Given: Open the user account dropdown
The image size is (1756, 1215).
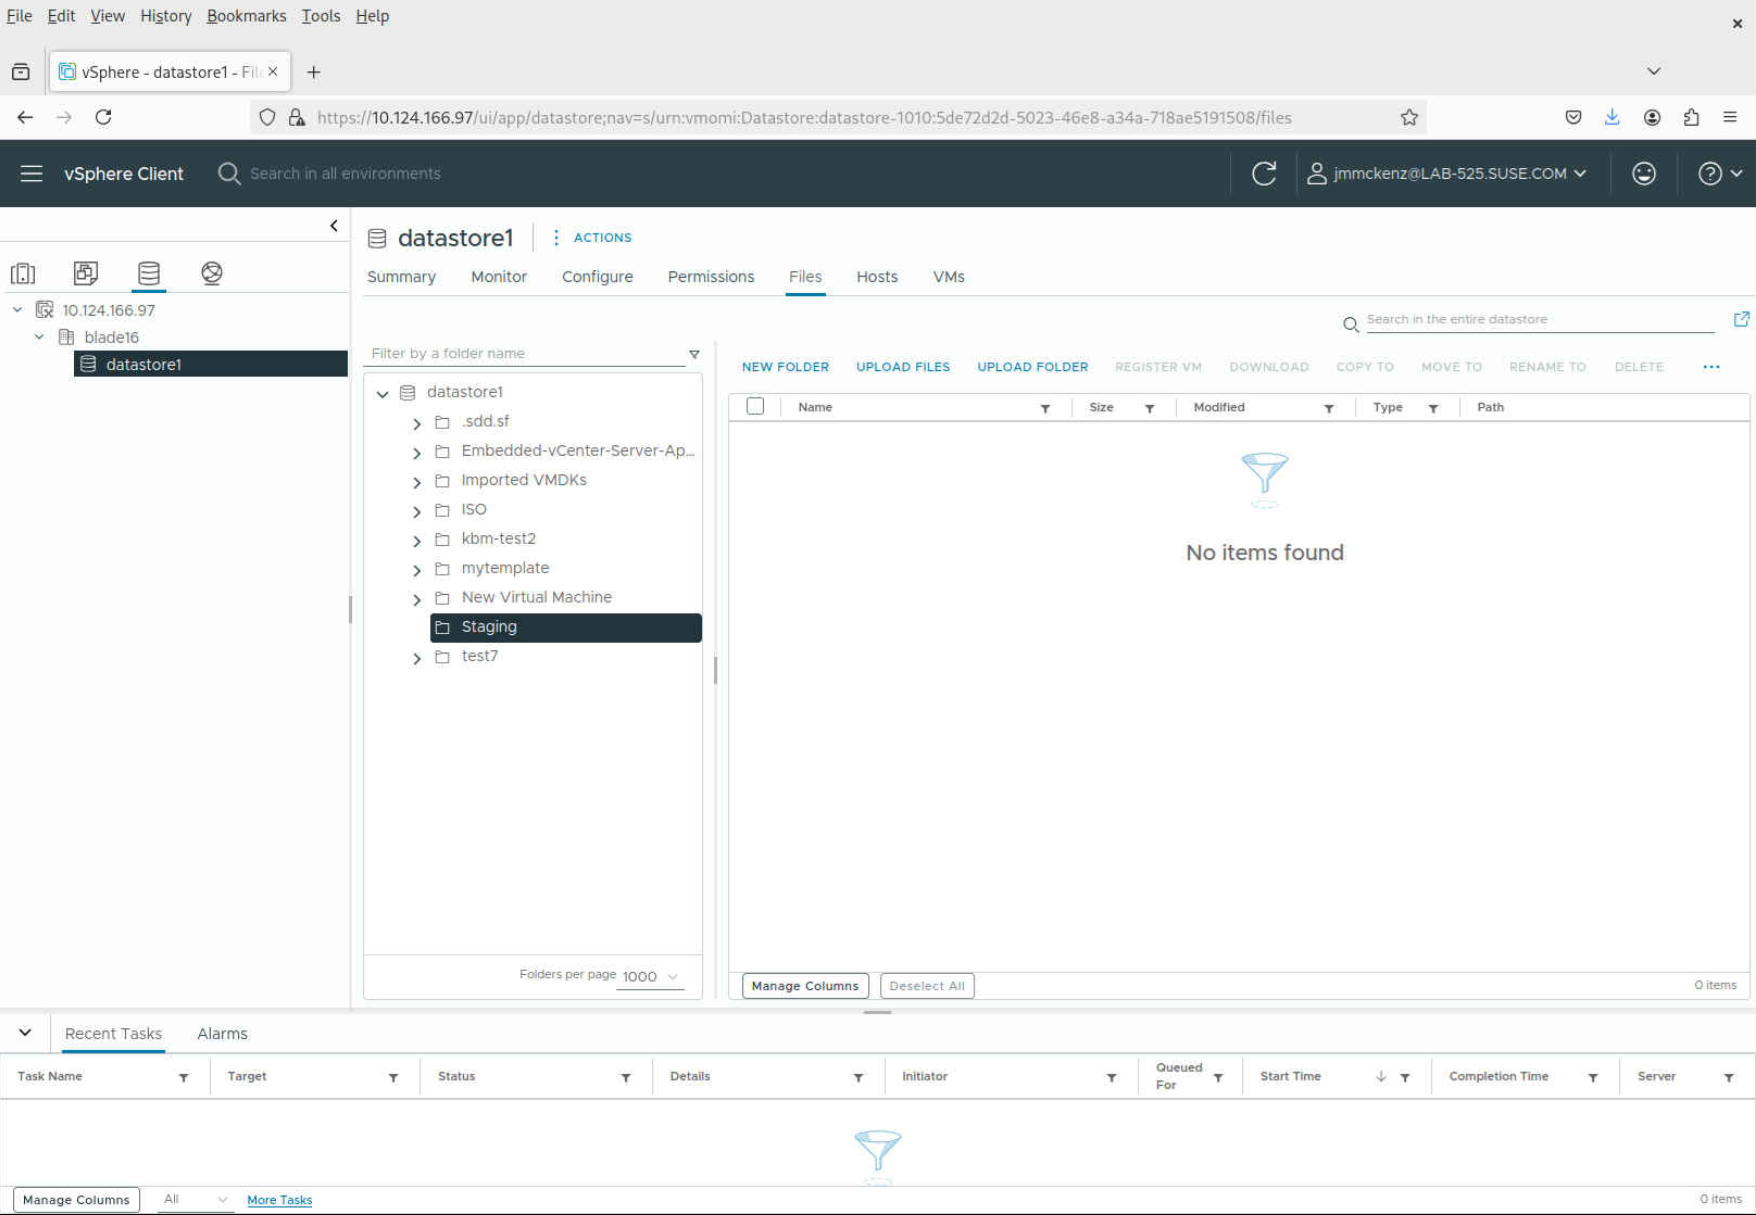Looking at the screenshot, I should (1448, 173).
